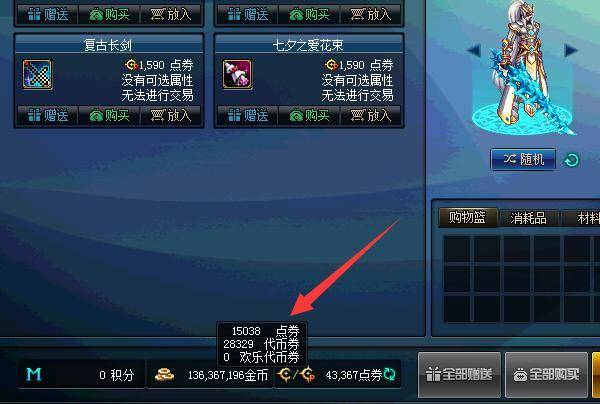Screen dimensions: 600x404
Task: Rotate character preview with left arrow
Action: coord(474,50)
